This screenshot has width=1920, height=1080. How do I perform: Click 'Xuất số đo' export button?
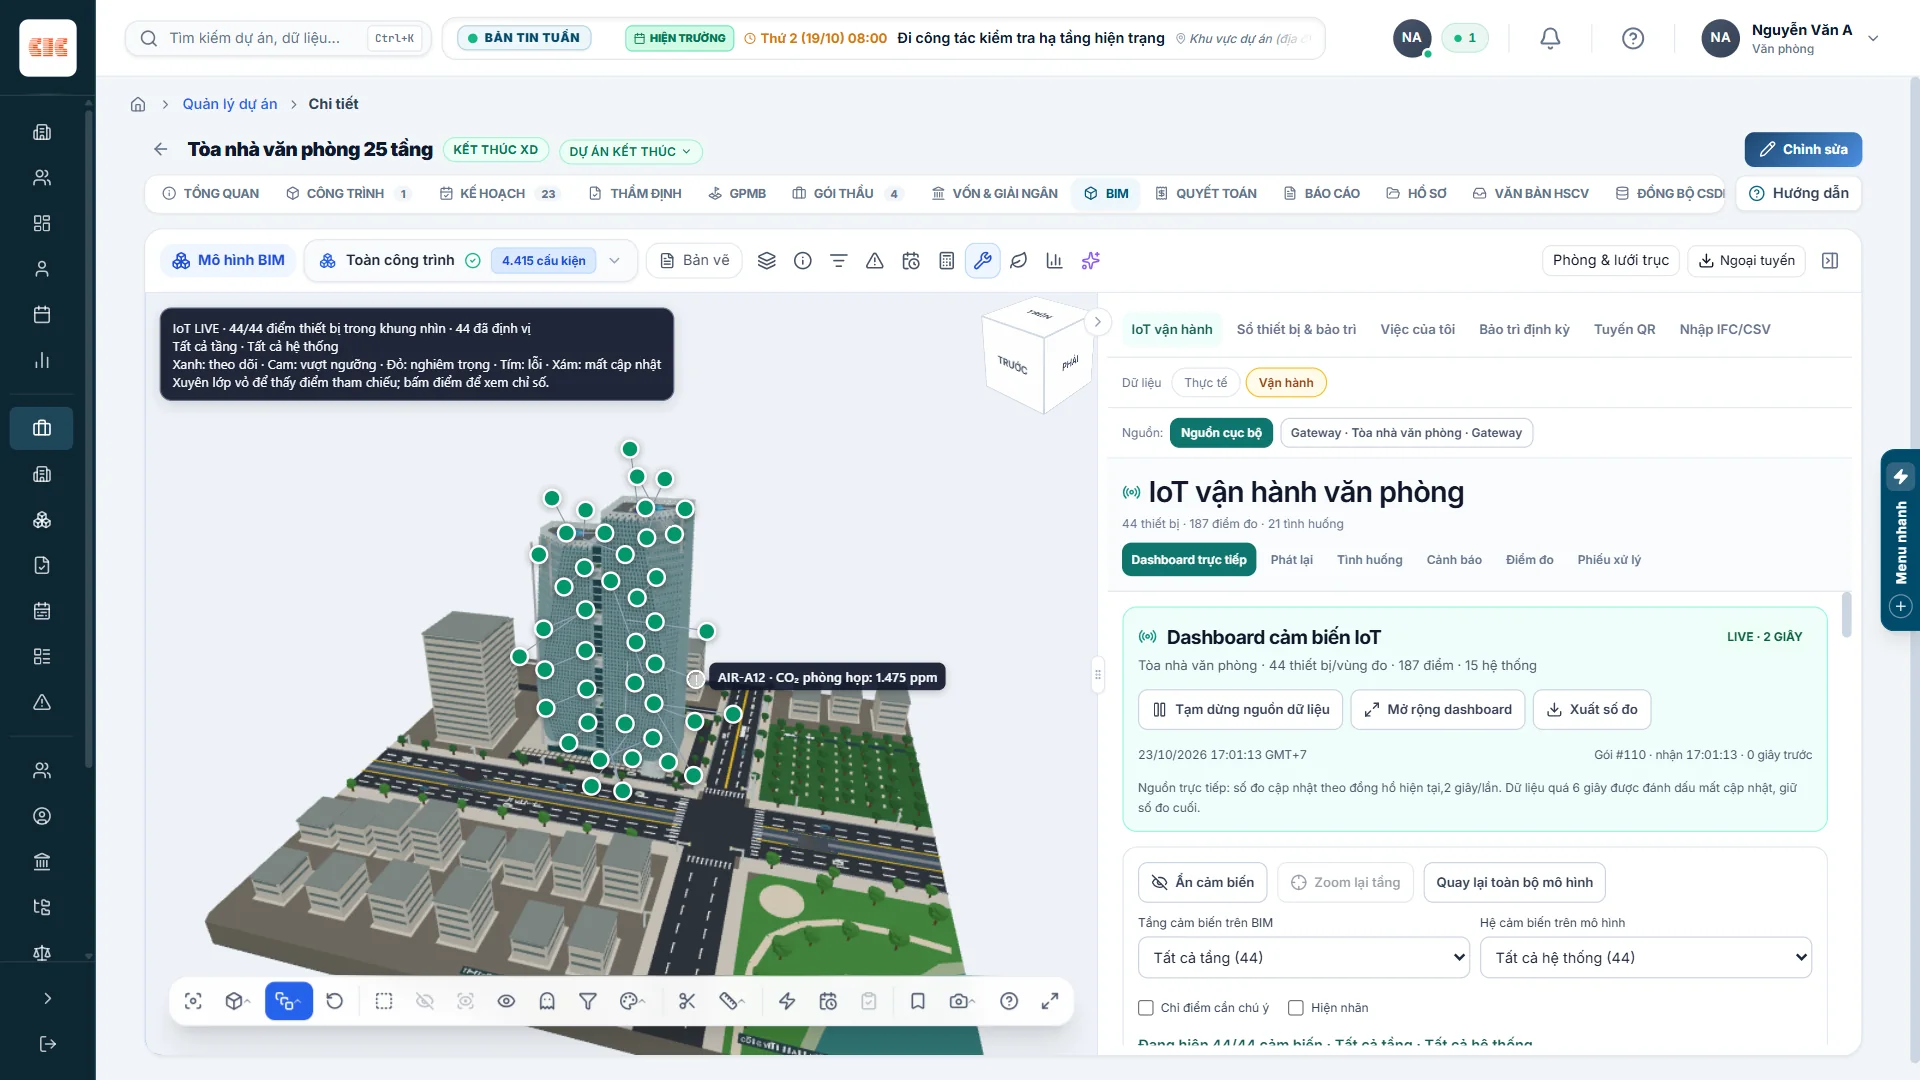(1592, 709)
